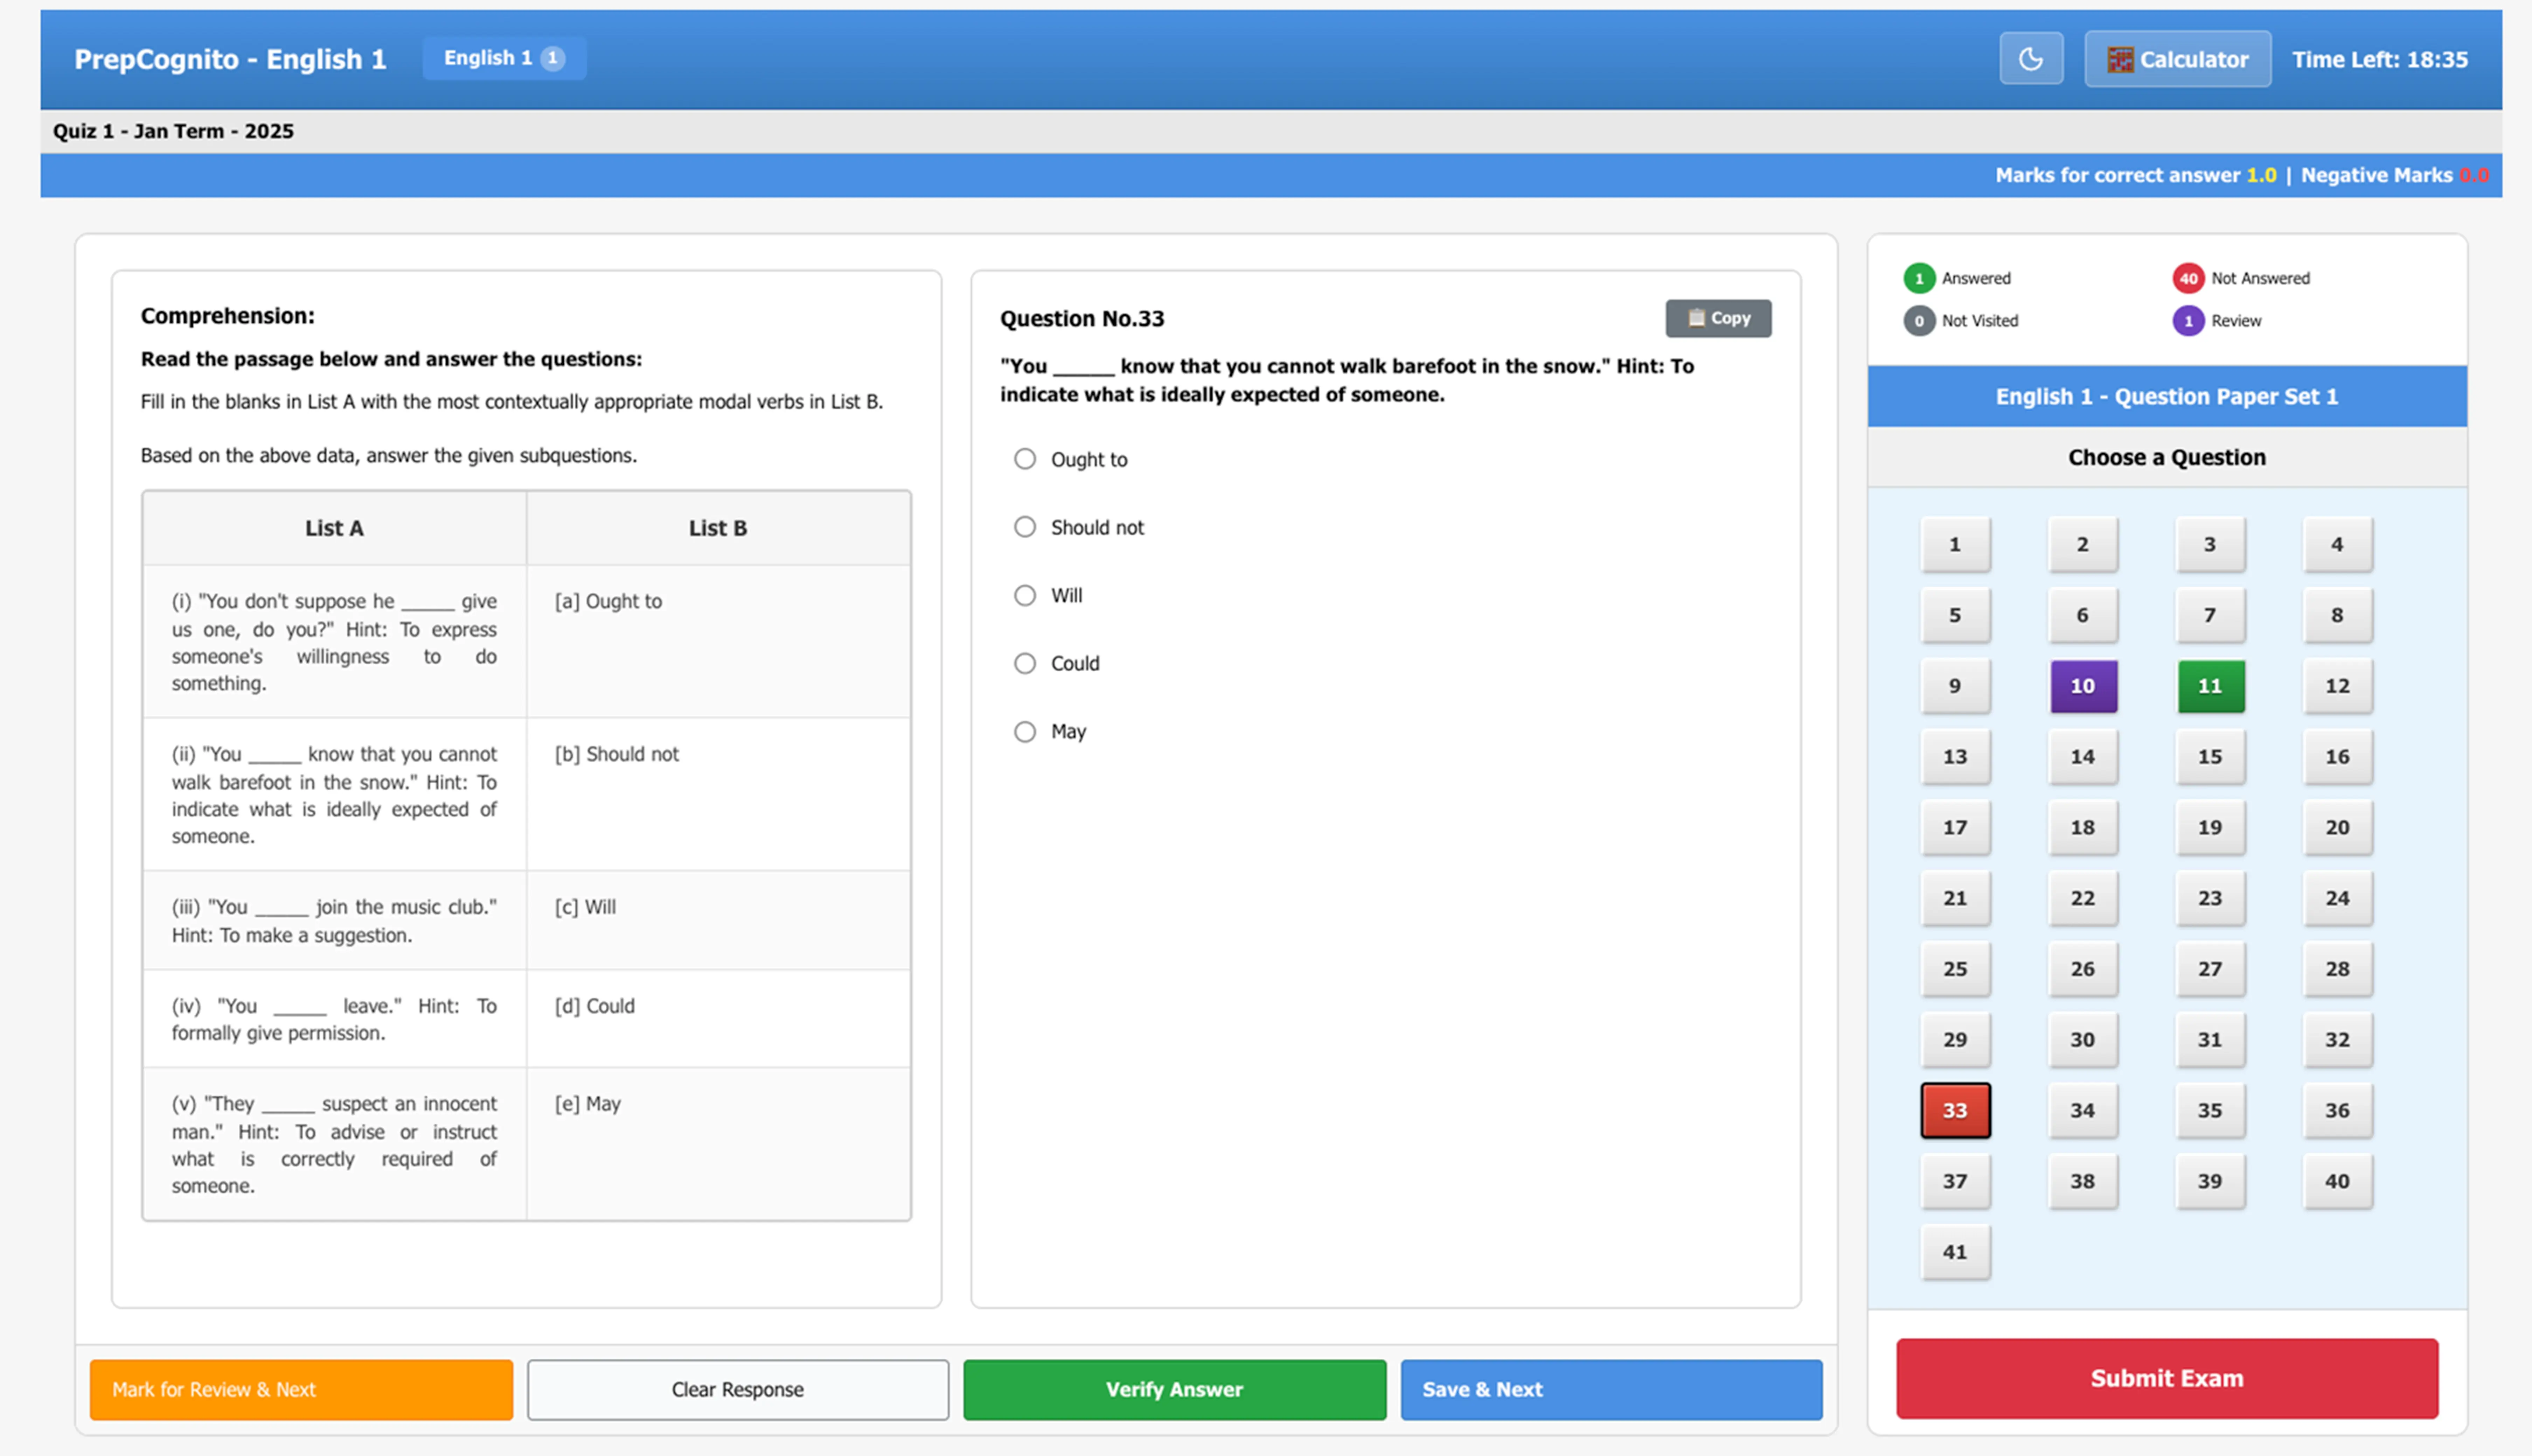Open question 21

click(x=1955, y=898)
